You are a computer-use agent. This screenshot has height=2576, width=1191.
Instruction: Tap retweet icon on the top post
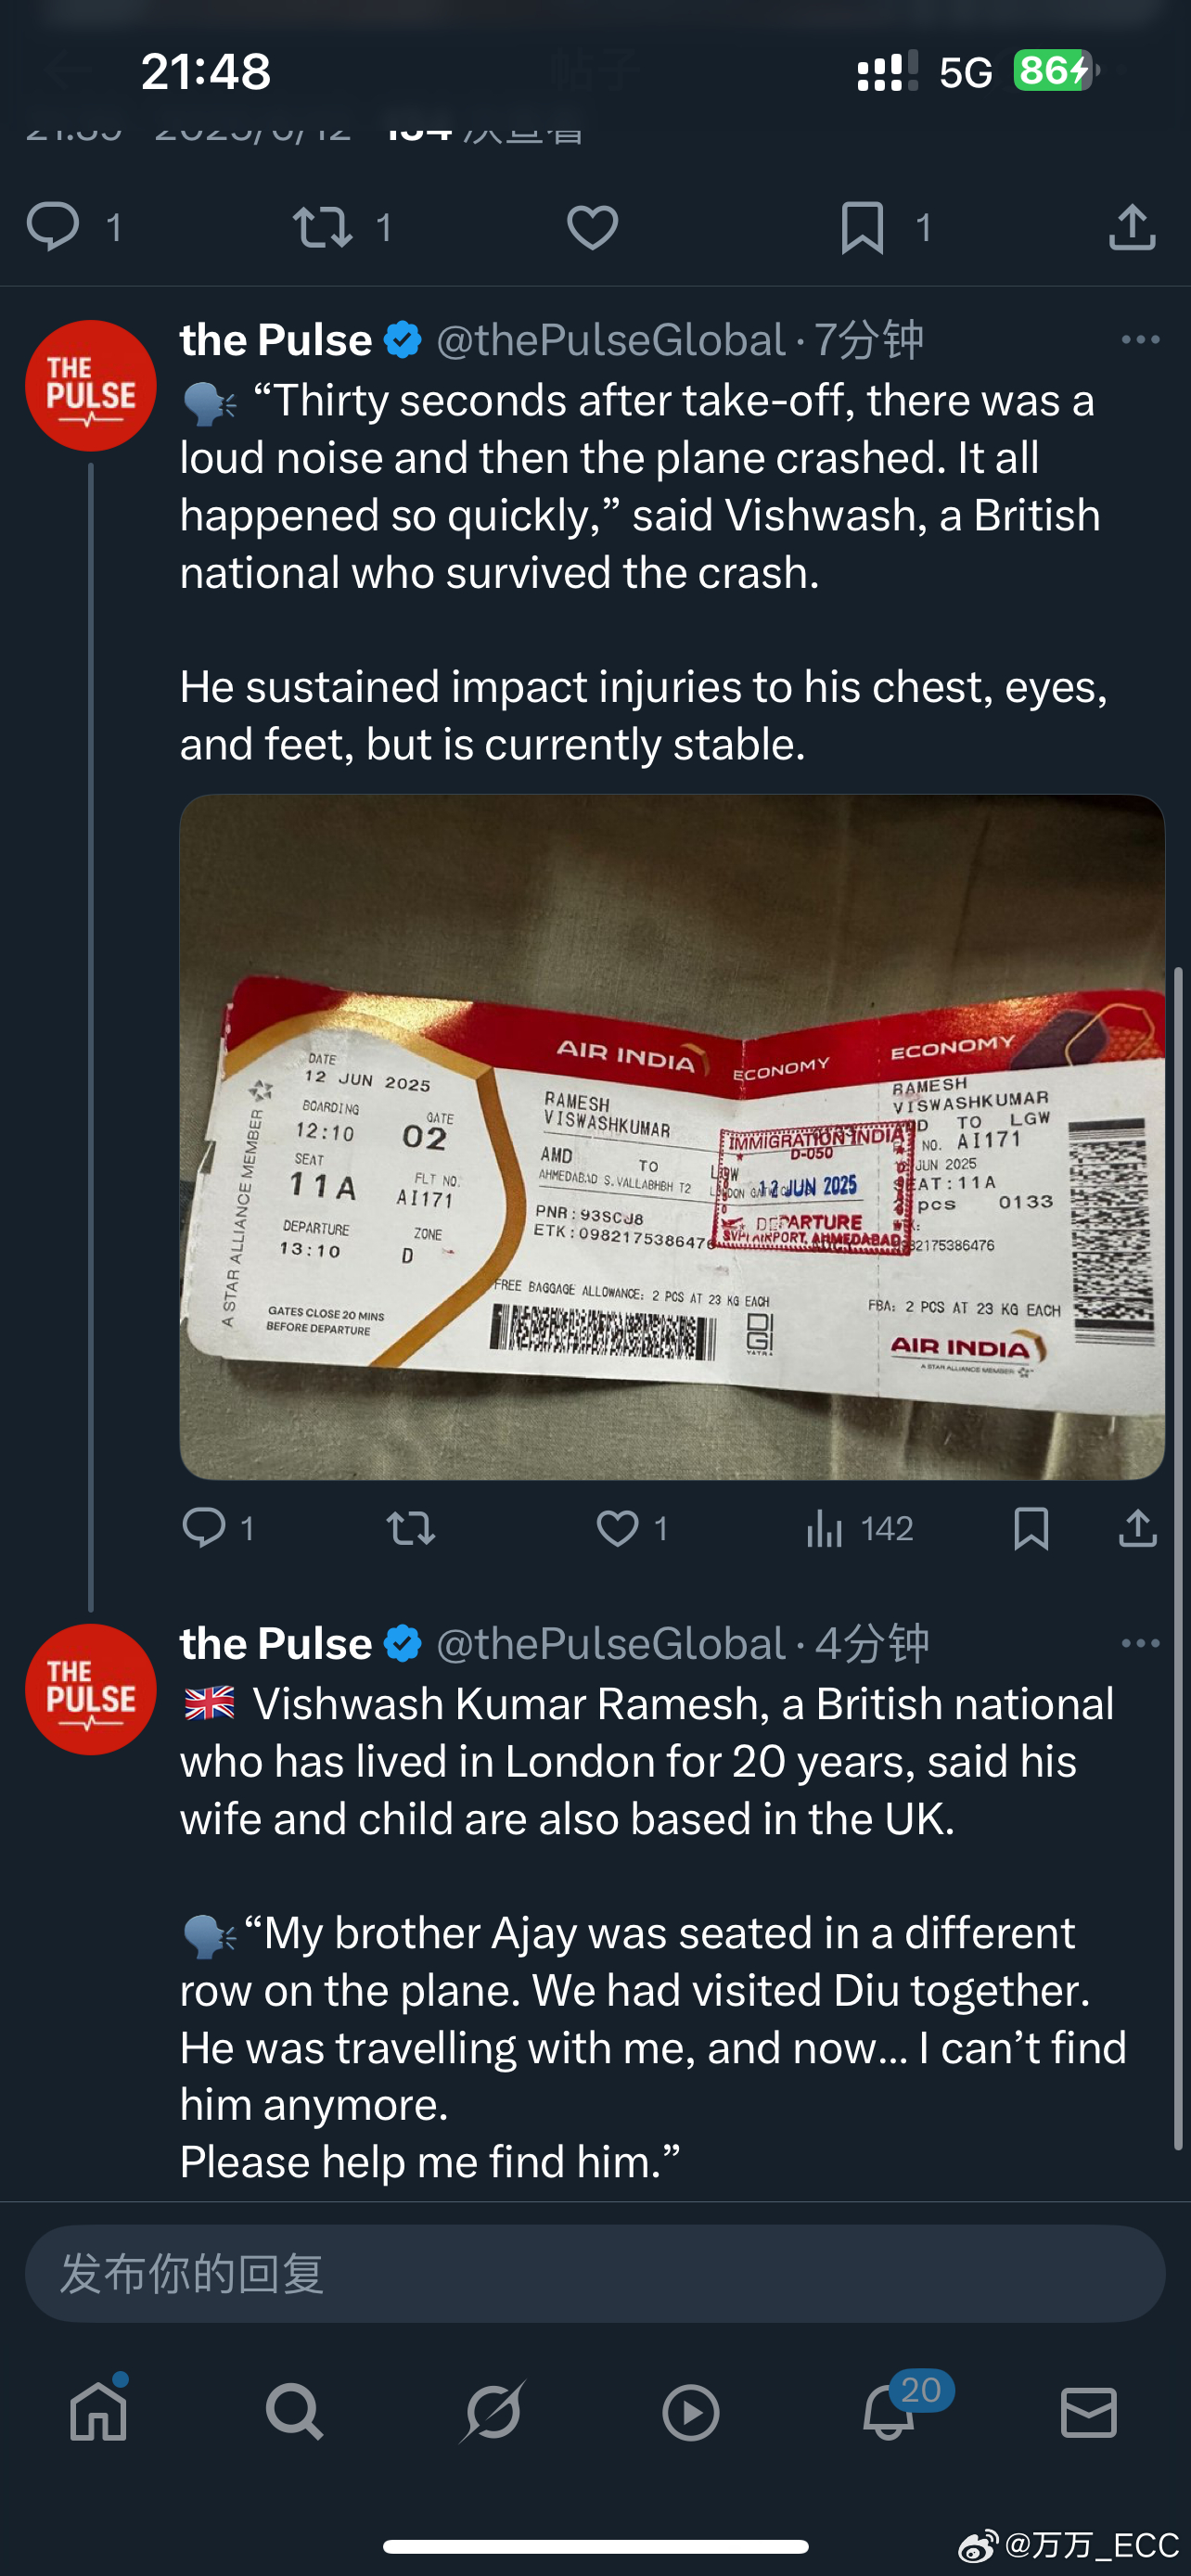click(322, 227)
